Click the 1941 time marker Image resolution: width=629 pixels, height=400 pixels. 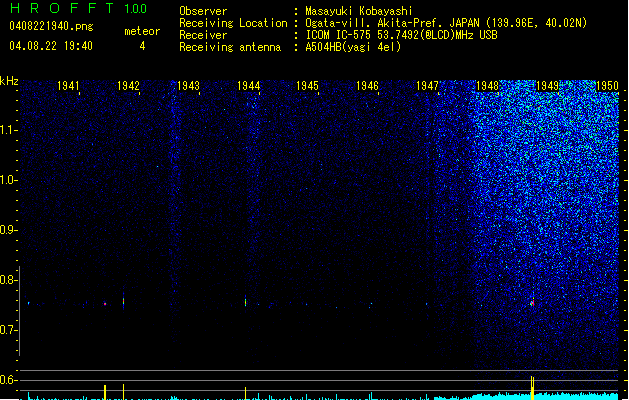pyautogui.click(x=68, y=86)
